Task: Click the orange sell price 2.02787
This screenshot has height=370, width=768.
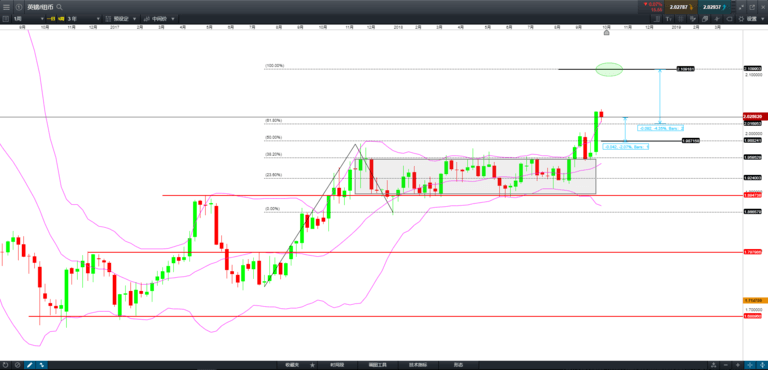Action: click(681, 7)
